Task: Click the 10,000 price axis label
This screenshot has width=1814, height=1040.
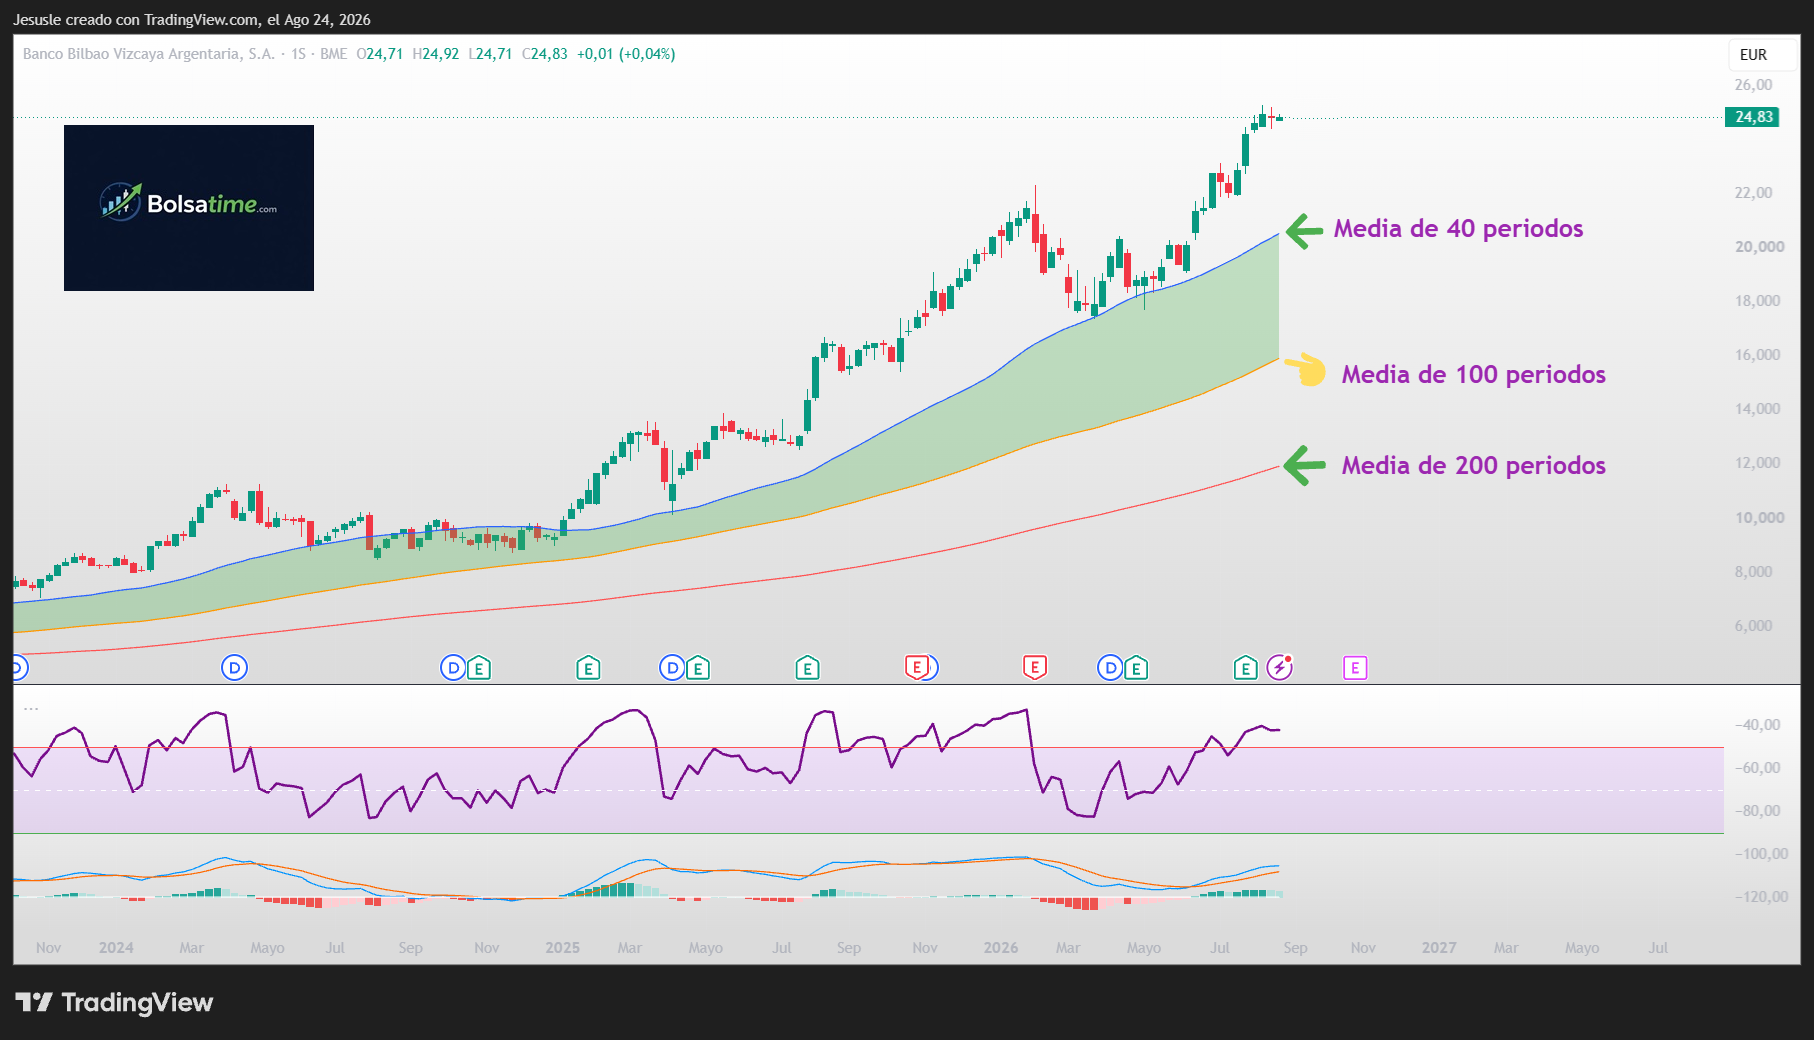Action: pos(1759,518)
